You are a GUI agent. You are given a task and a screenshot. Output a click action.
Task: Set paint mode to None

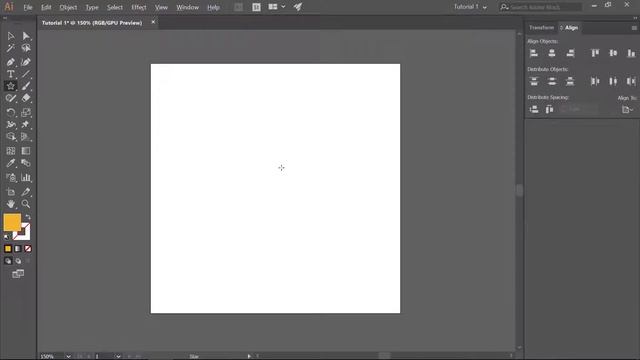[x=28, y=249]
